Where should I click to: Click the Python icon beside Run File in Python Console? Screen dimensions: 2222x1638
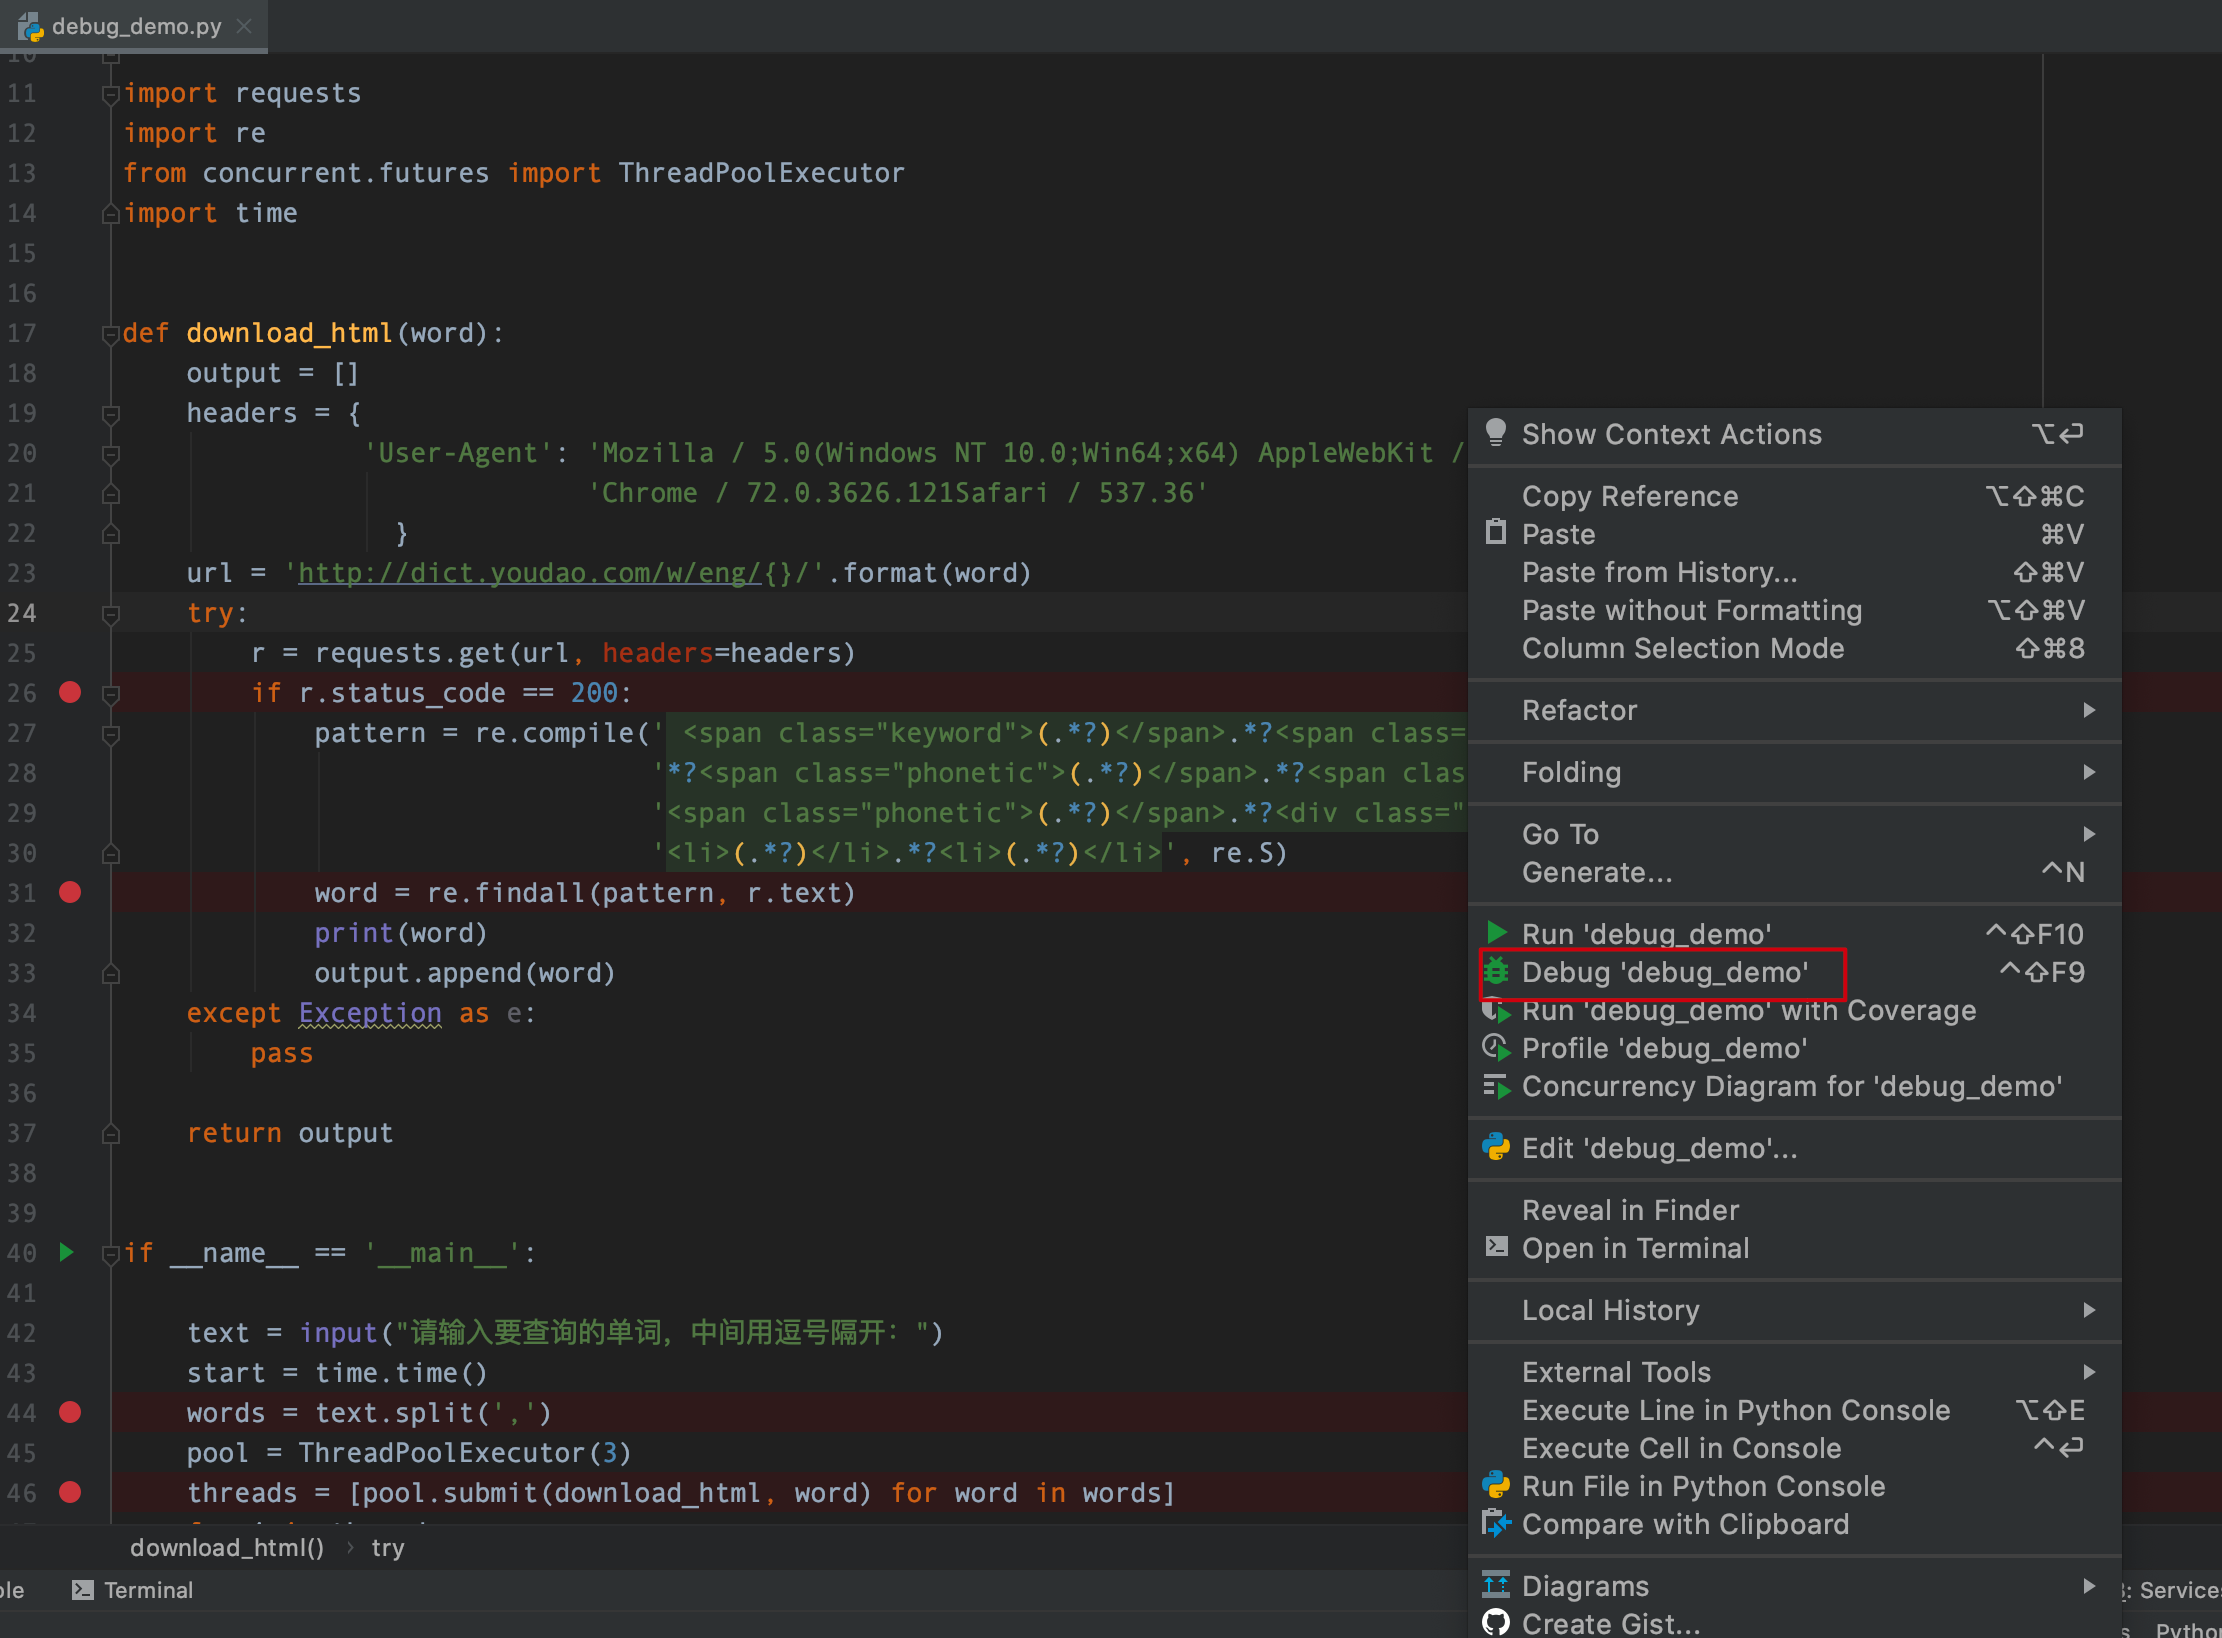(1496, 1485)
